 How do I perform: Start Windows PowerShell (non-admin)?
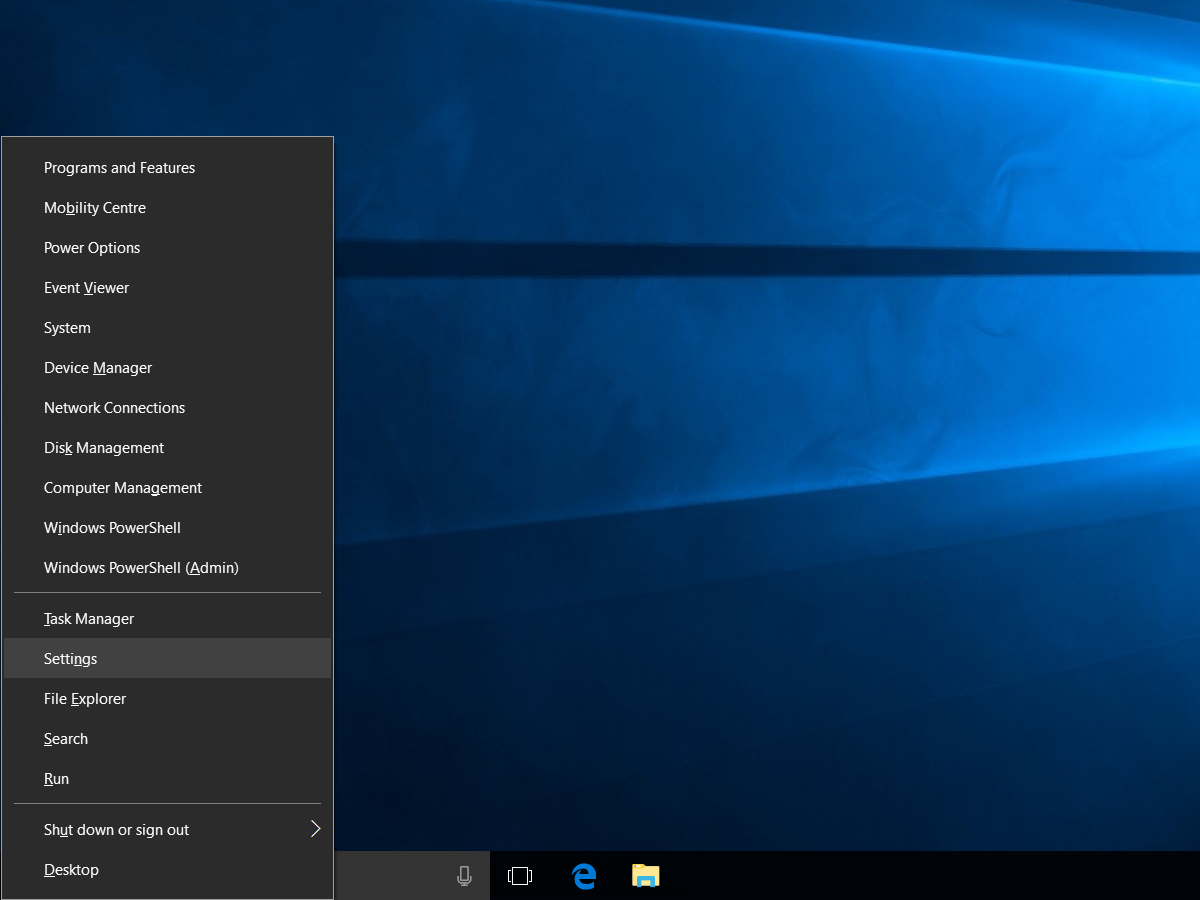coord(167,528)
